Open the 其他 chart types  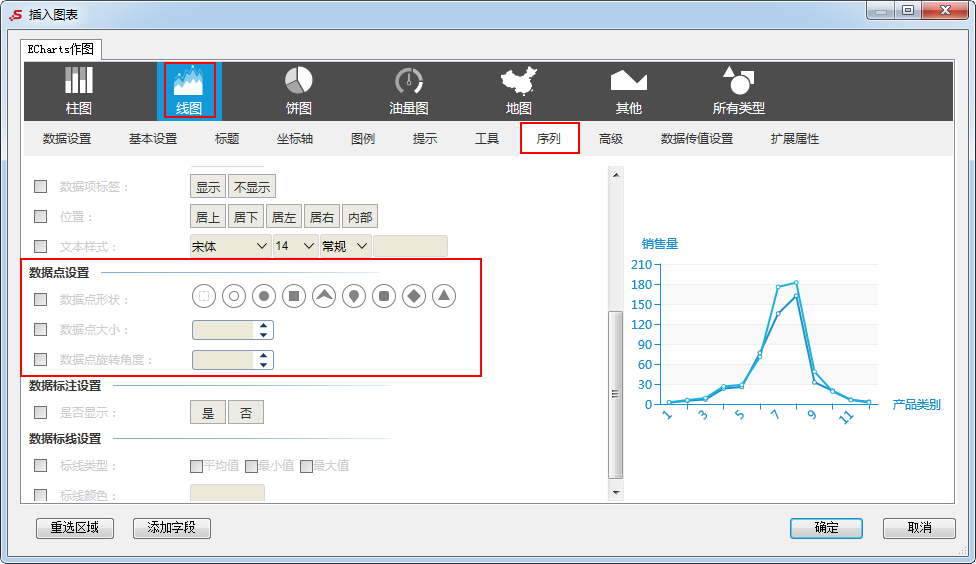pyautogui.click(x=629, y=91)
